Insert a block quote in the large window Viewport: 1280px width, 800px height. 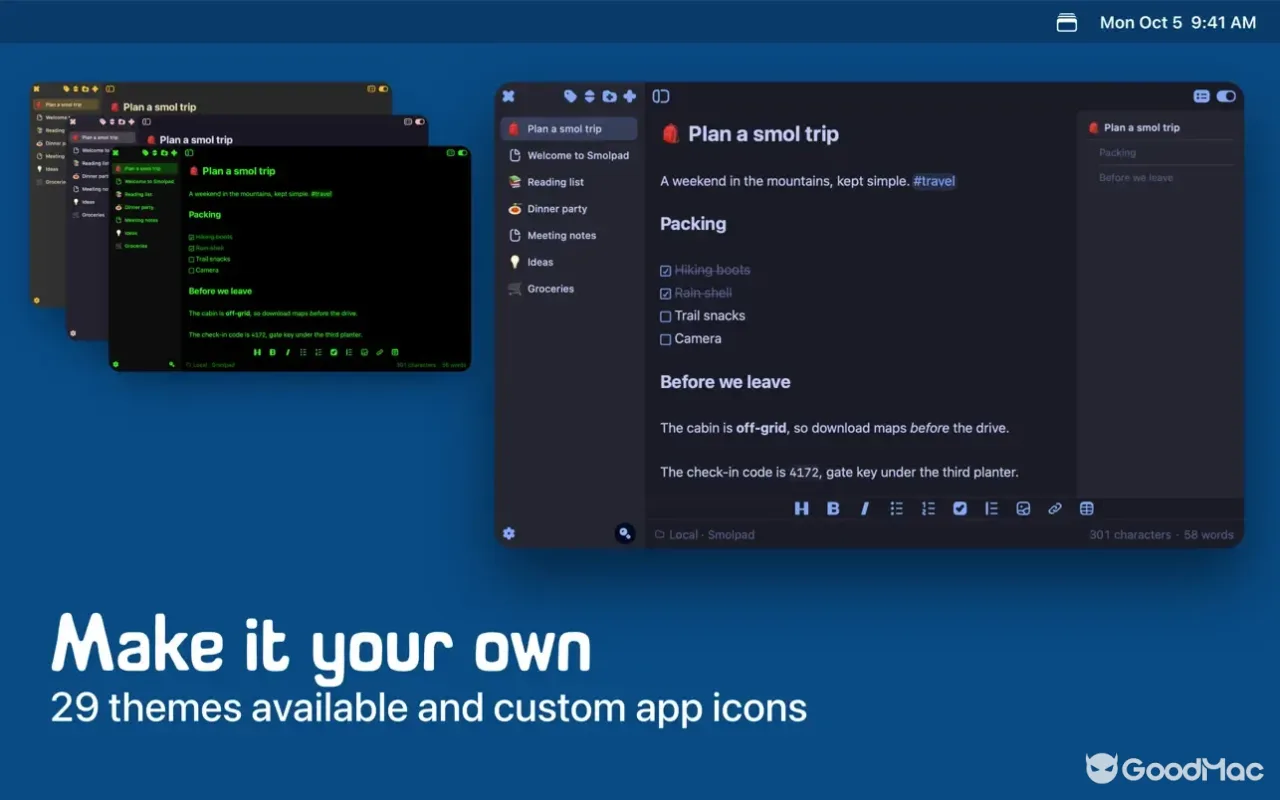(991, 508)
